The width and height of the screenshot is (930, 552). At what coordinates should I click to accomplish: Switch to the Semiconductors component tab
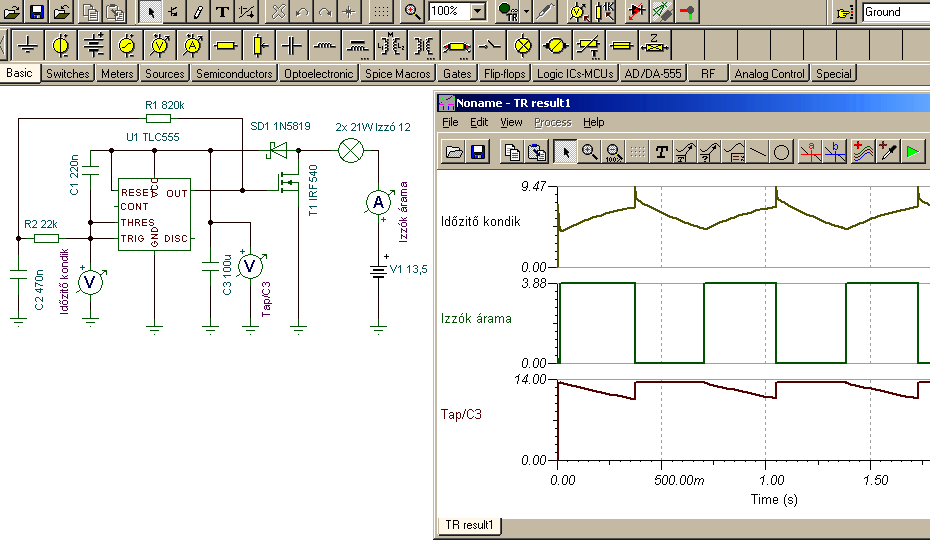234,74
